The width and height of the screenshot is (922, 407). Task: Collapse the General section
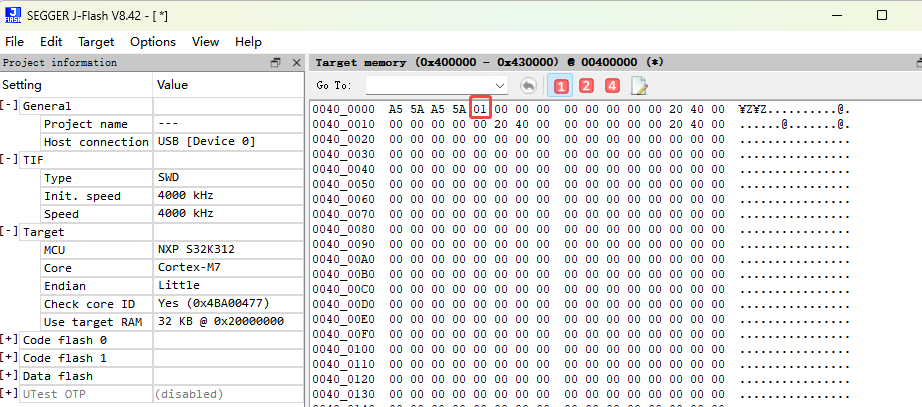click(x=9, y=106)
